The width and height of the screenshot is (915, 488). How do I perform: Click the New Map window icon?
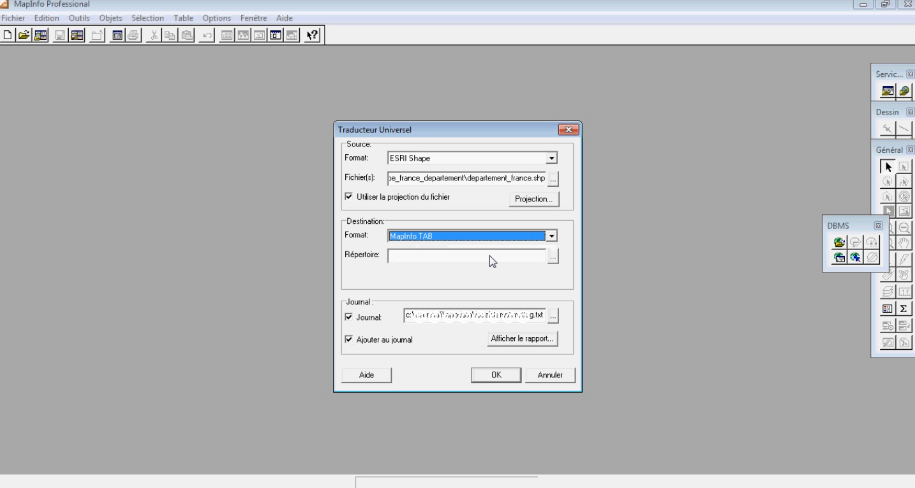point(243,36)
